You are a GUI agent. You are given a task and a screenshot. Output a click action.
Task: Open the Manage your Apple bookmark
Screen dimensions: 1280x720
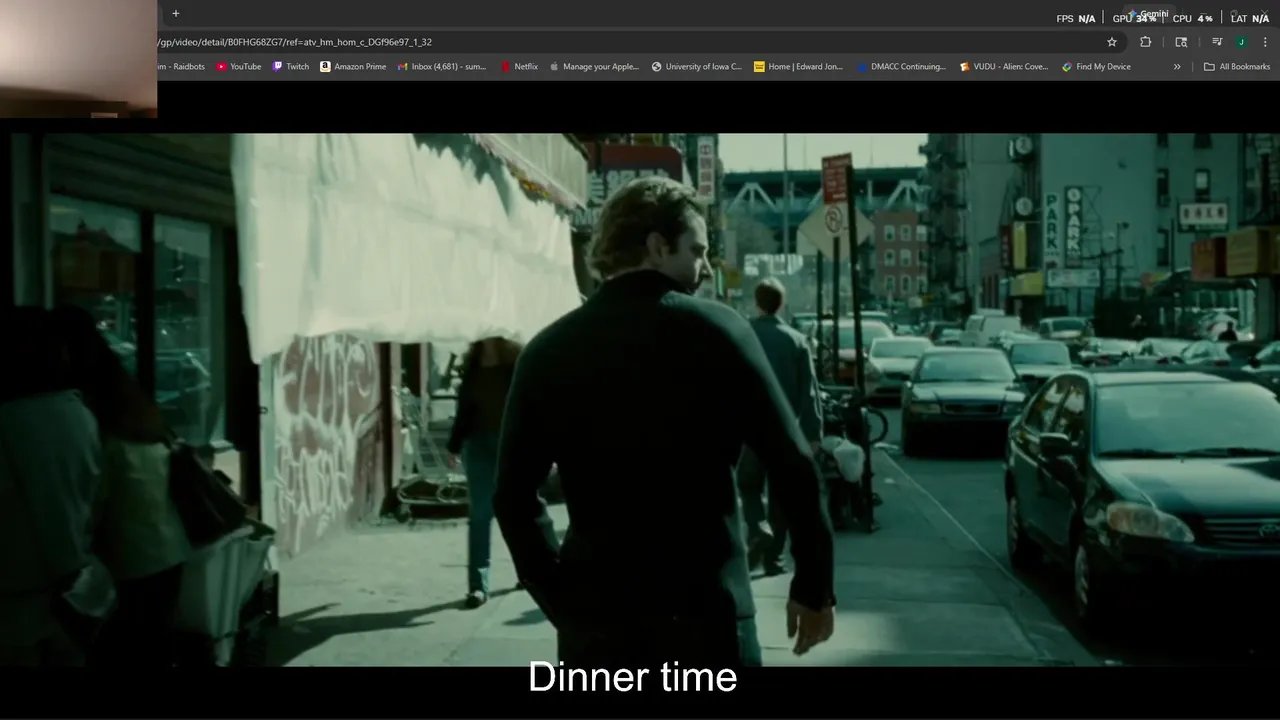pyautogui.click(x=594, y=67)
